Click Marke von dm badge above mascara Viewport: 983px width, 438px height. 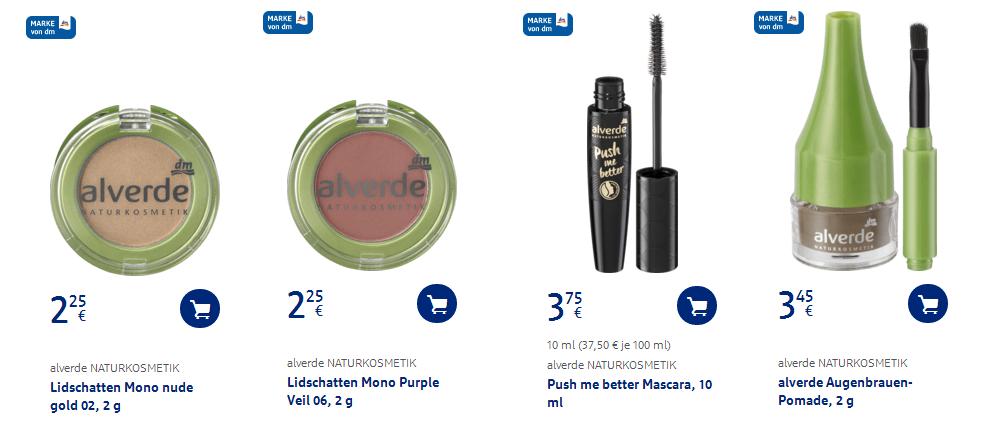coord(548,24)
